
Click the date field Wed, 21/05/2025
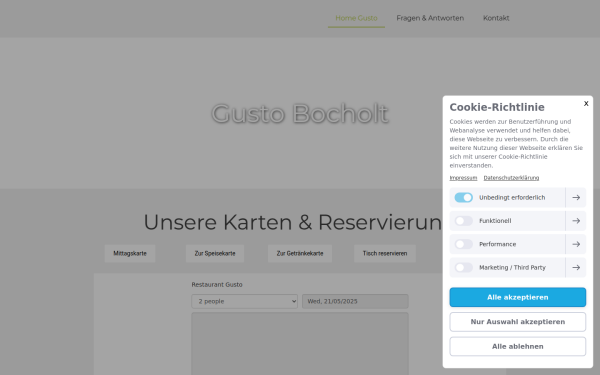(x=355, y=301)
